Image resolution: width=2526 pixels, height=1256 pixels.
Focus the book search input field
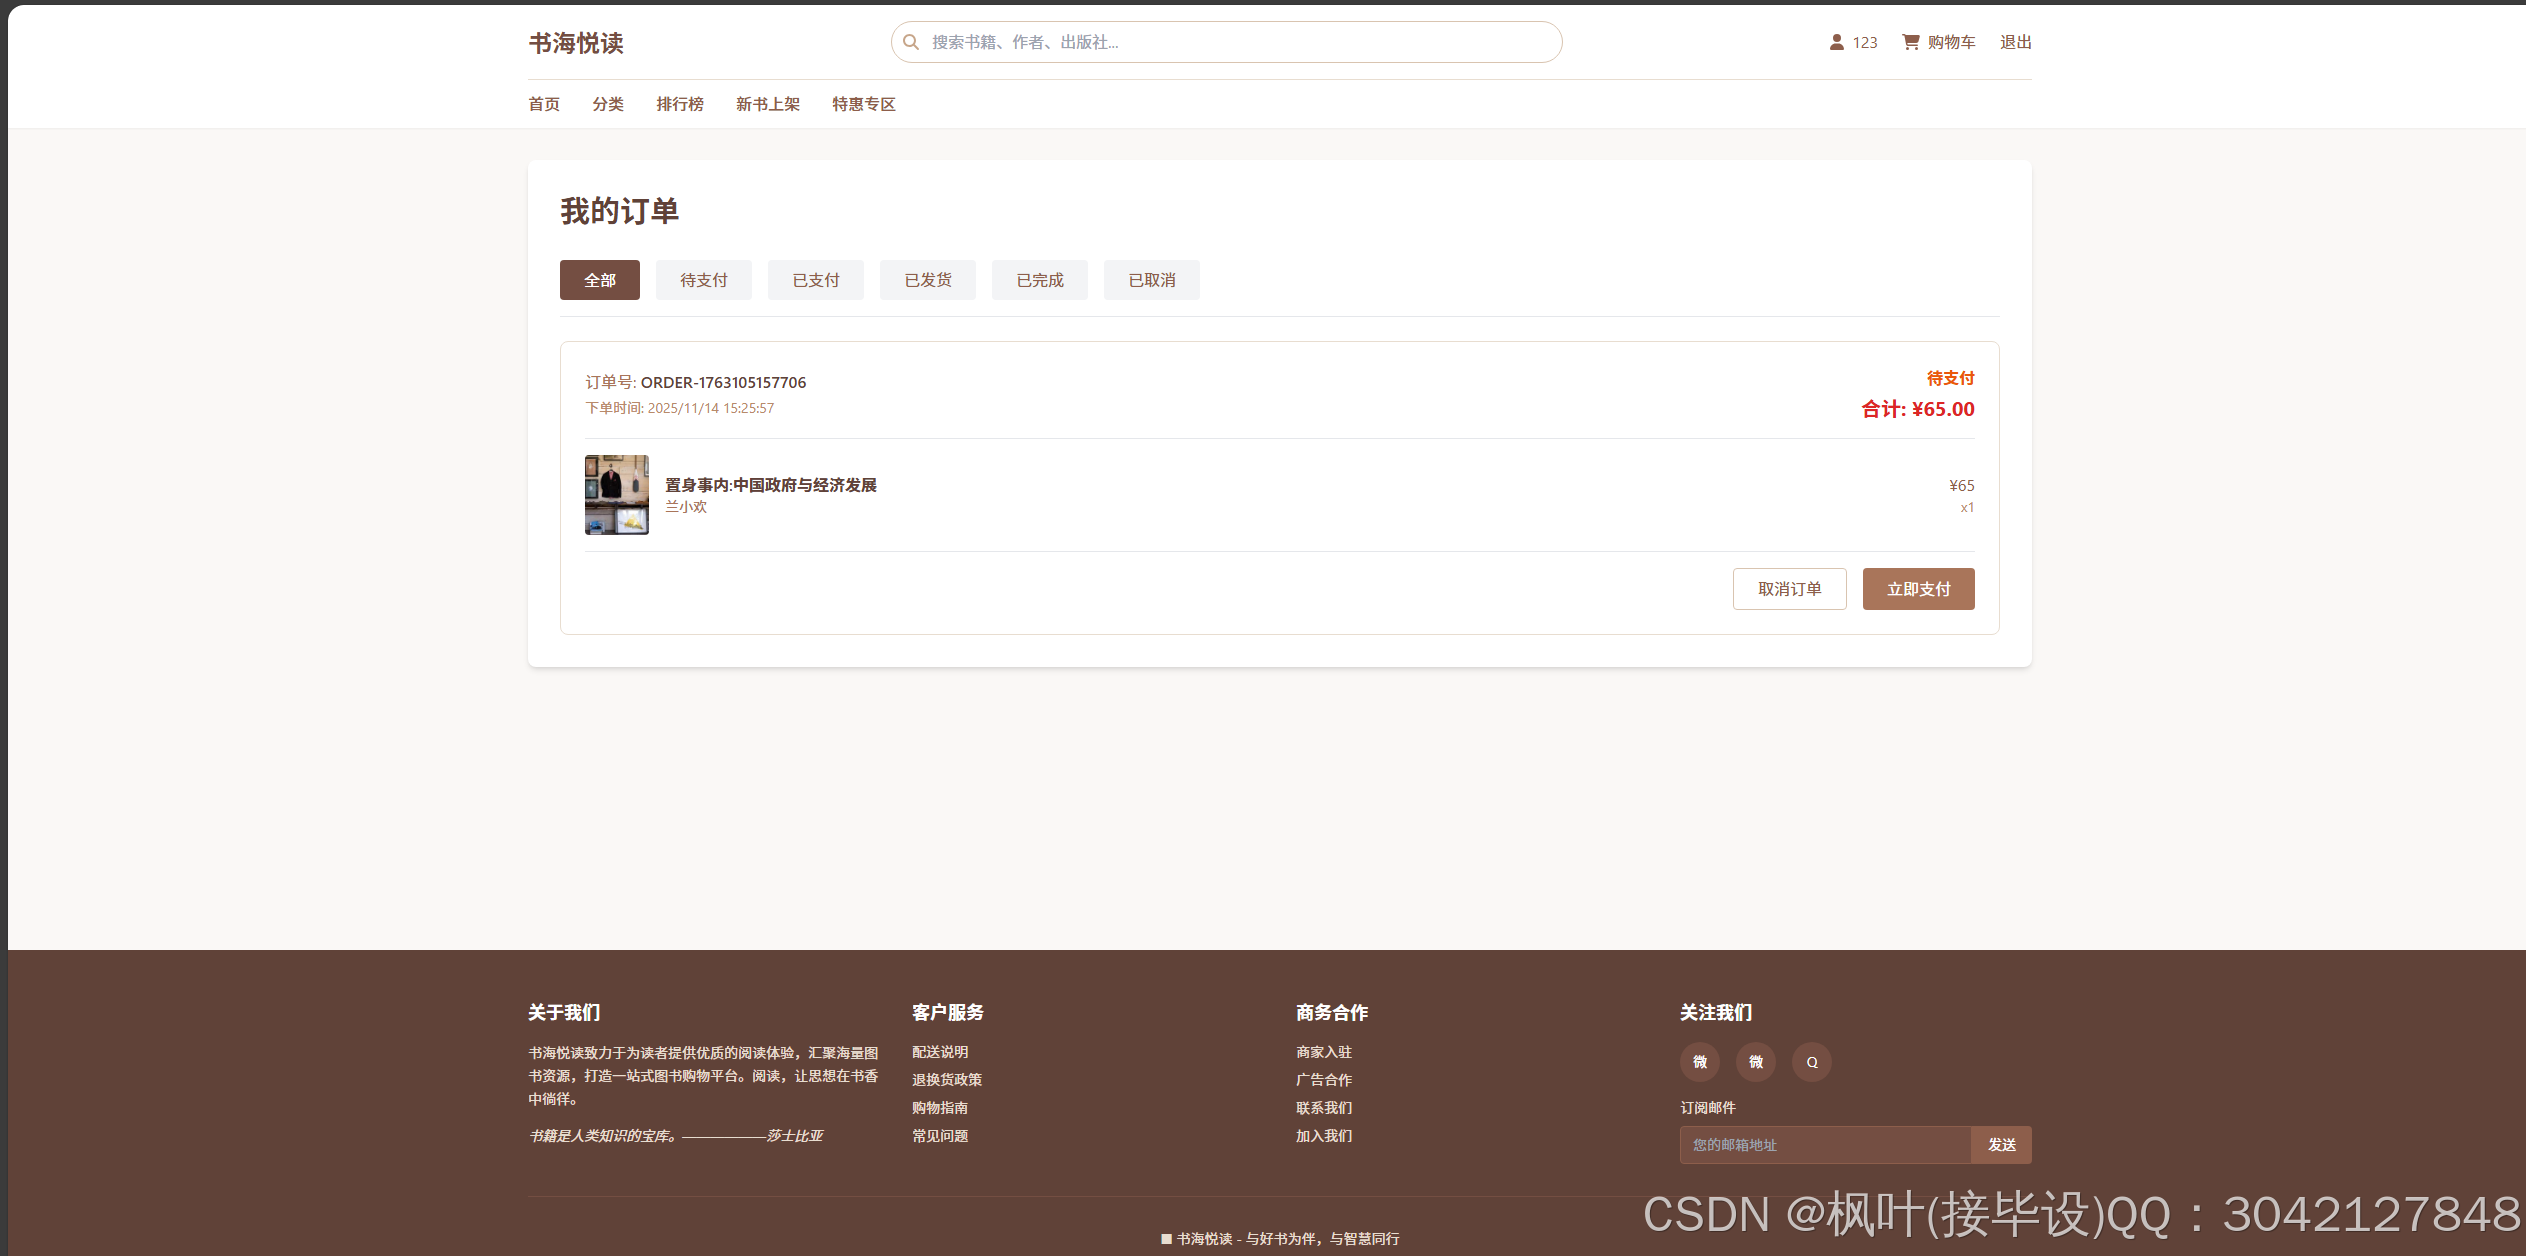pos(1230,42)
